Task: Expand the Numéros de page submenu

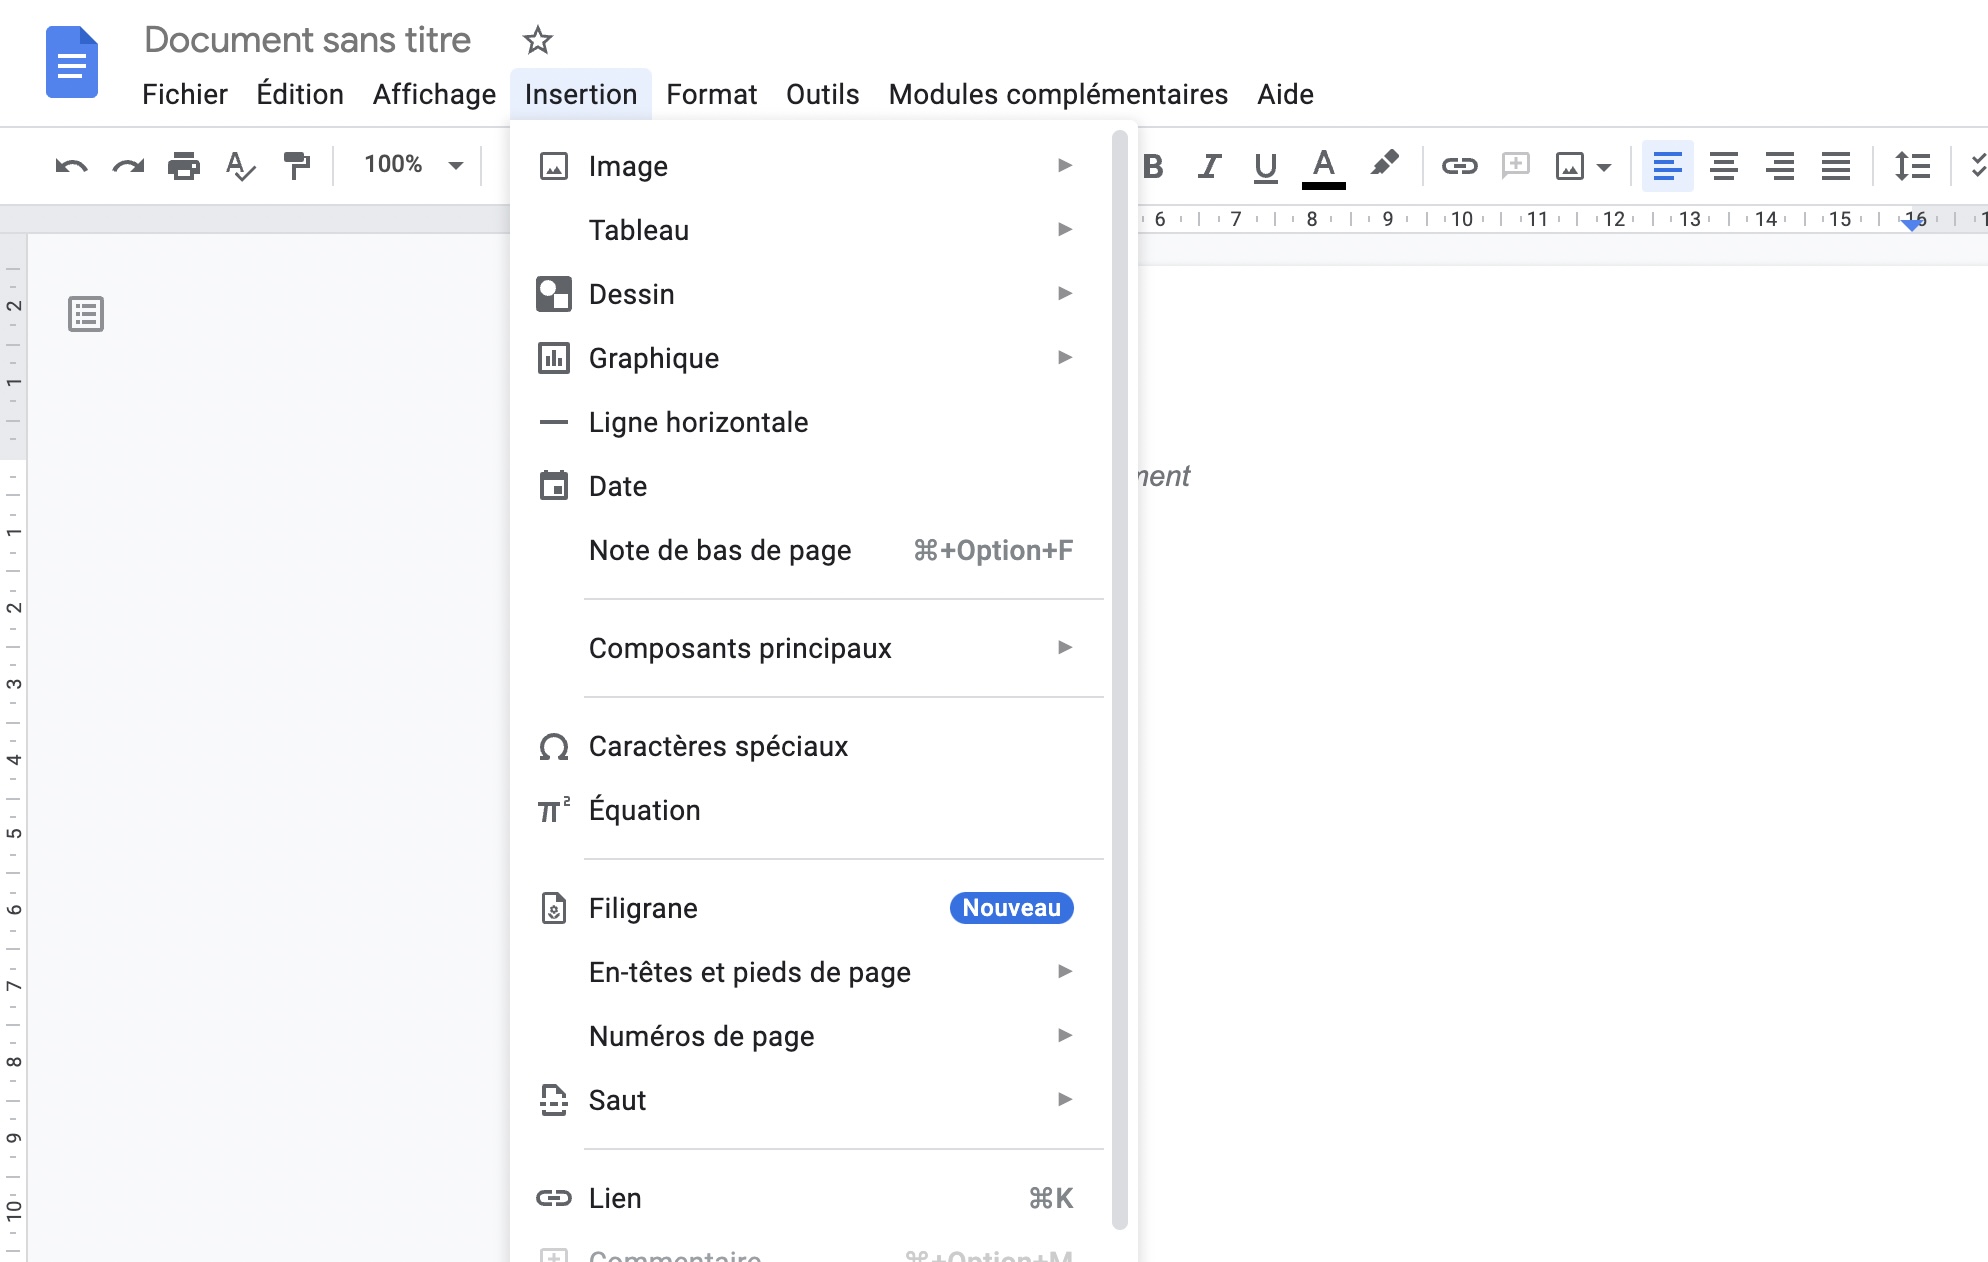Action: pyautogui.click(x=702, y=1036)
